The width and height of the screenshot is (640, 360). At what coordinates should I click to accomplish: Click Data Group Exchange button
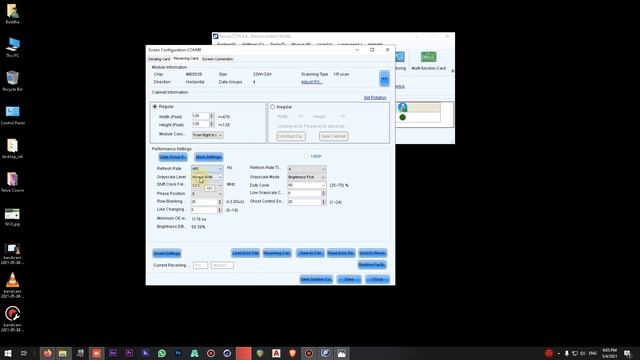[173, 157]
